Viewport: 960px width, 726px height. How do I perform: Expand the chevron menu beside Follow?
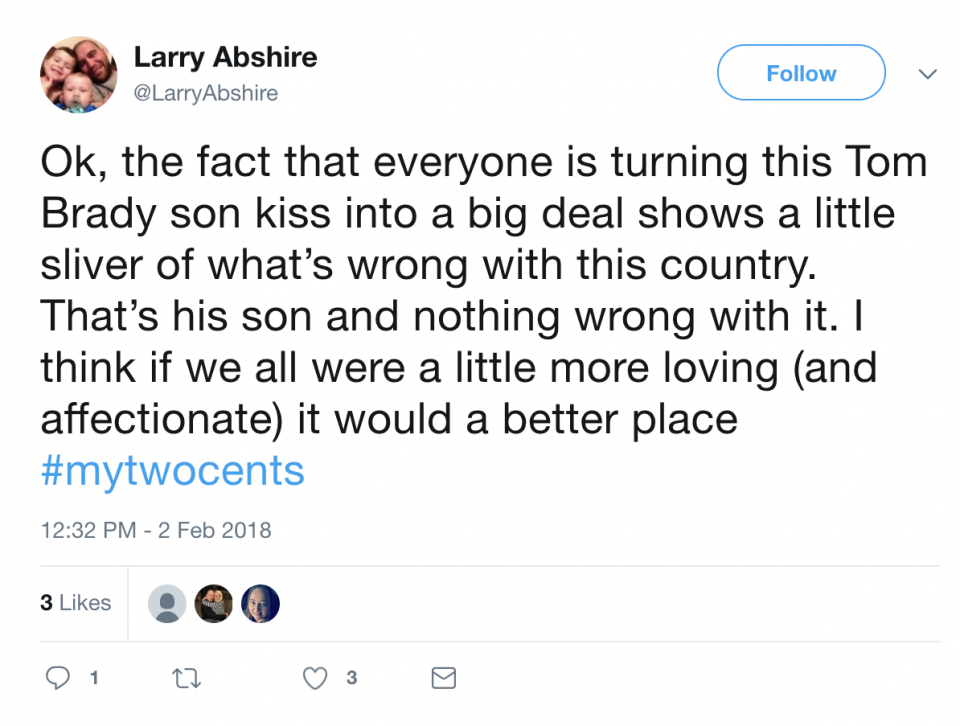pyautogui.click(x=927, y=74)
